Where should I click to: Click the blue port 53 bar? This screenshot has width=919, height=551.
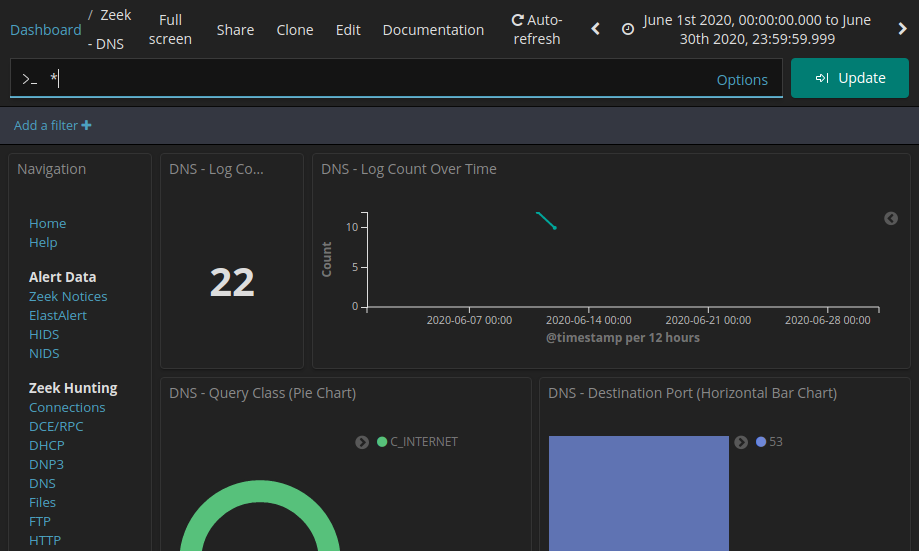tap(639, 493)
